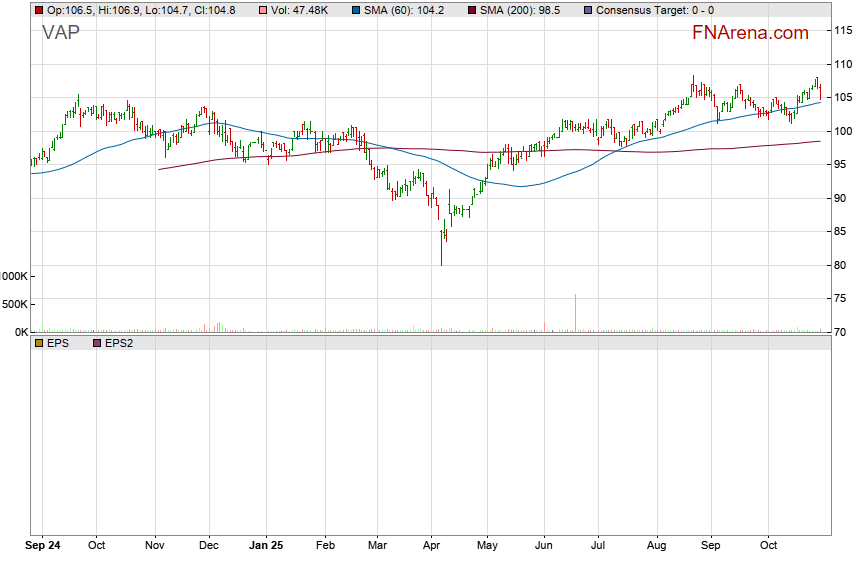Click the yellow EPS legend swatch
Image resolution: width=859 pixels, height=566 pixels.
(39, 343)
